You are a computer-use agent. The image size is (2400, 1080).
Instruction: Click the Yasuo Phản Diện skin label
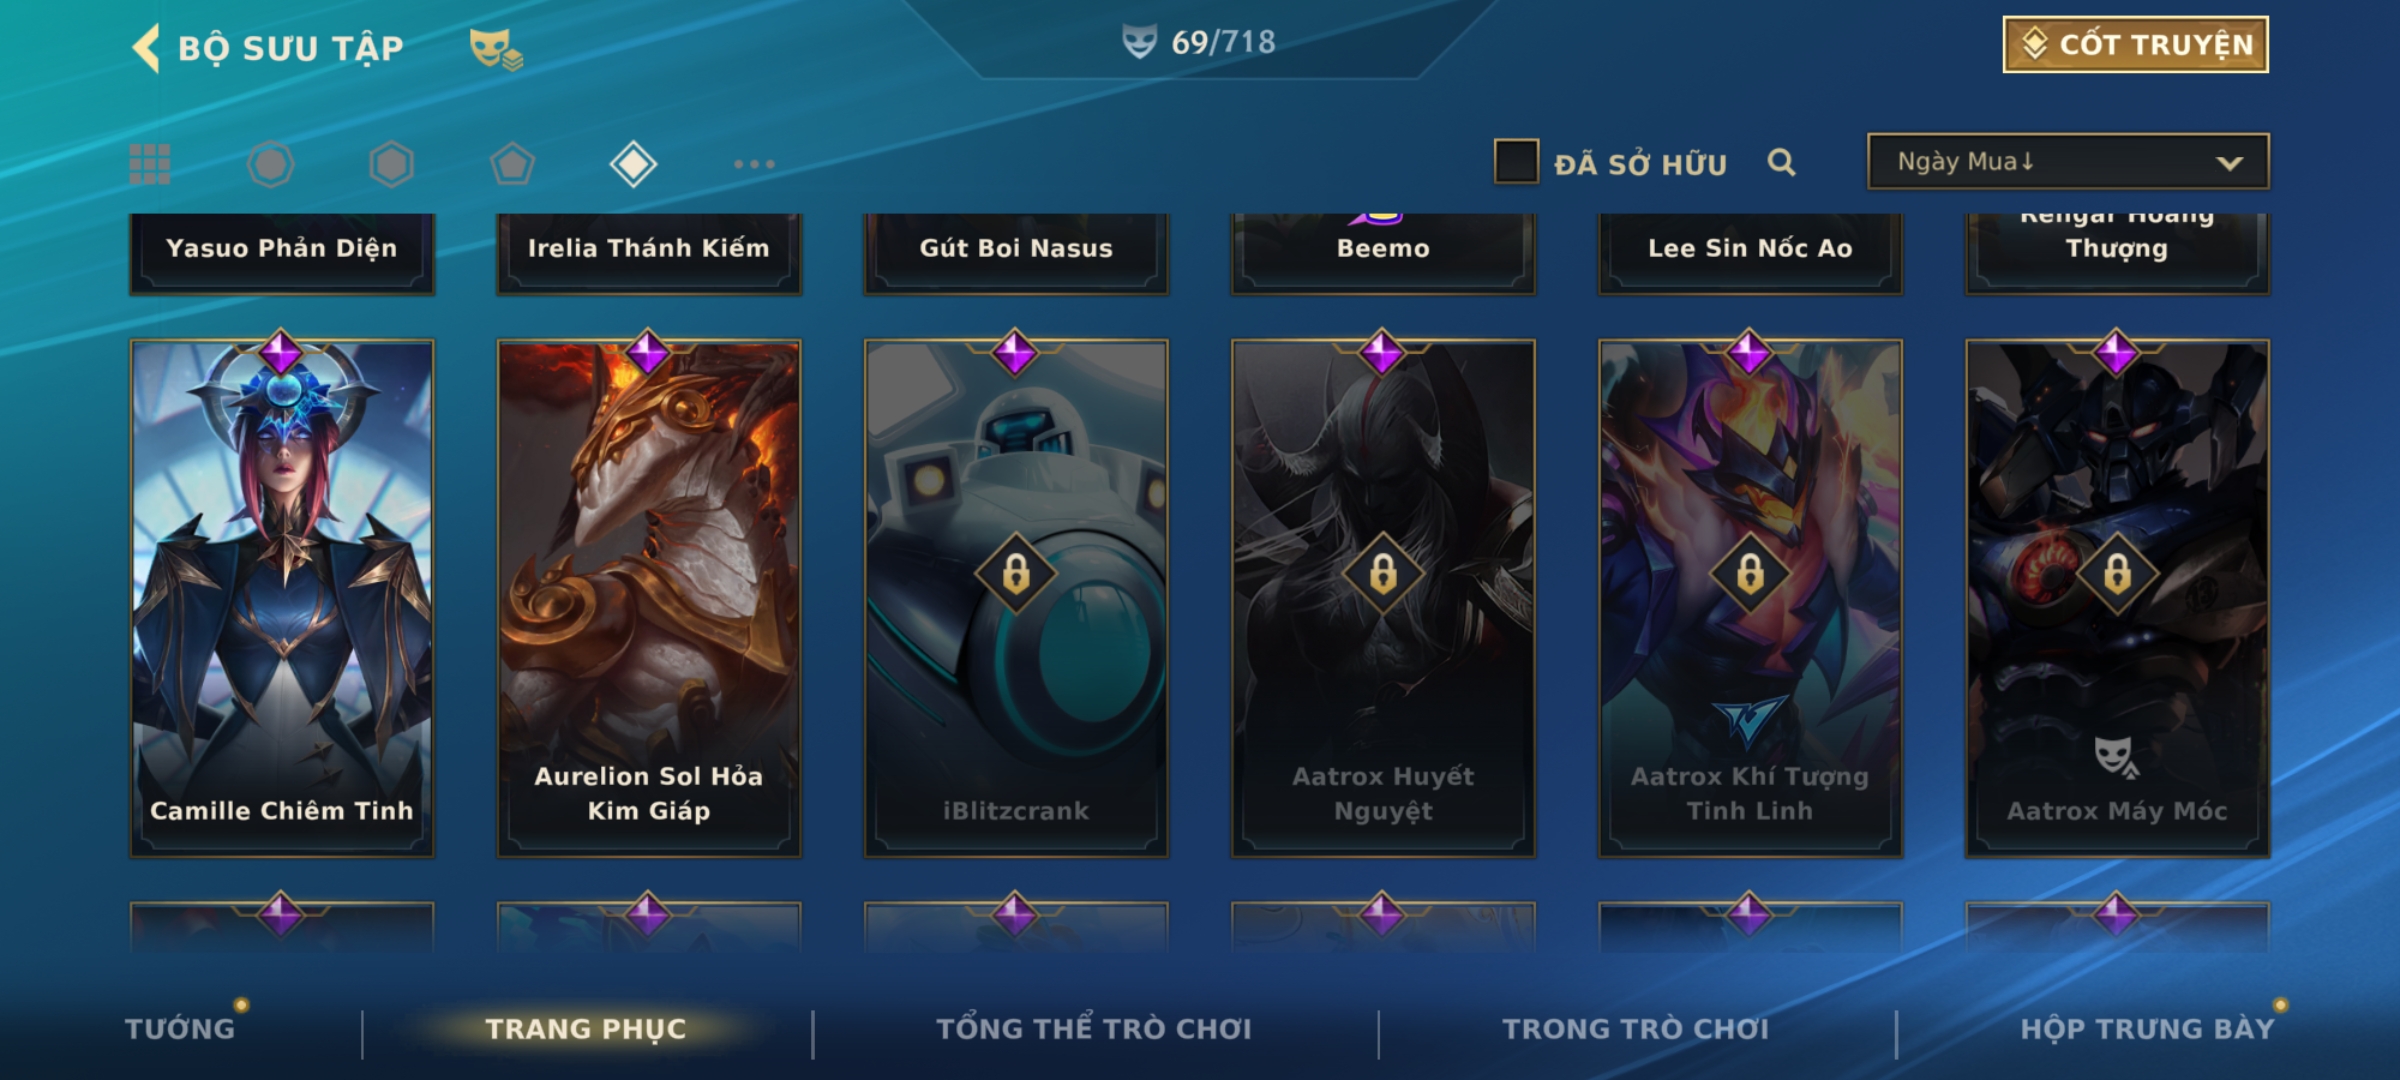click(282, 248)
